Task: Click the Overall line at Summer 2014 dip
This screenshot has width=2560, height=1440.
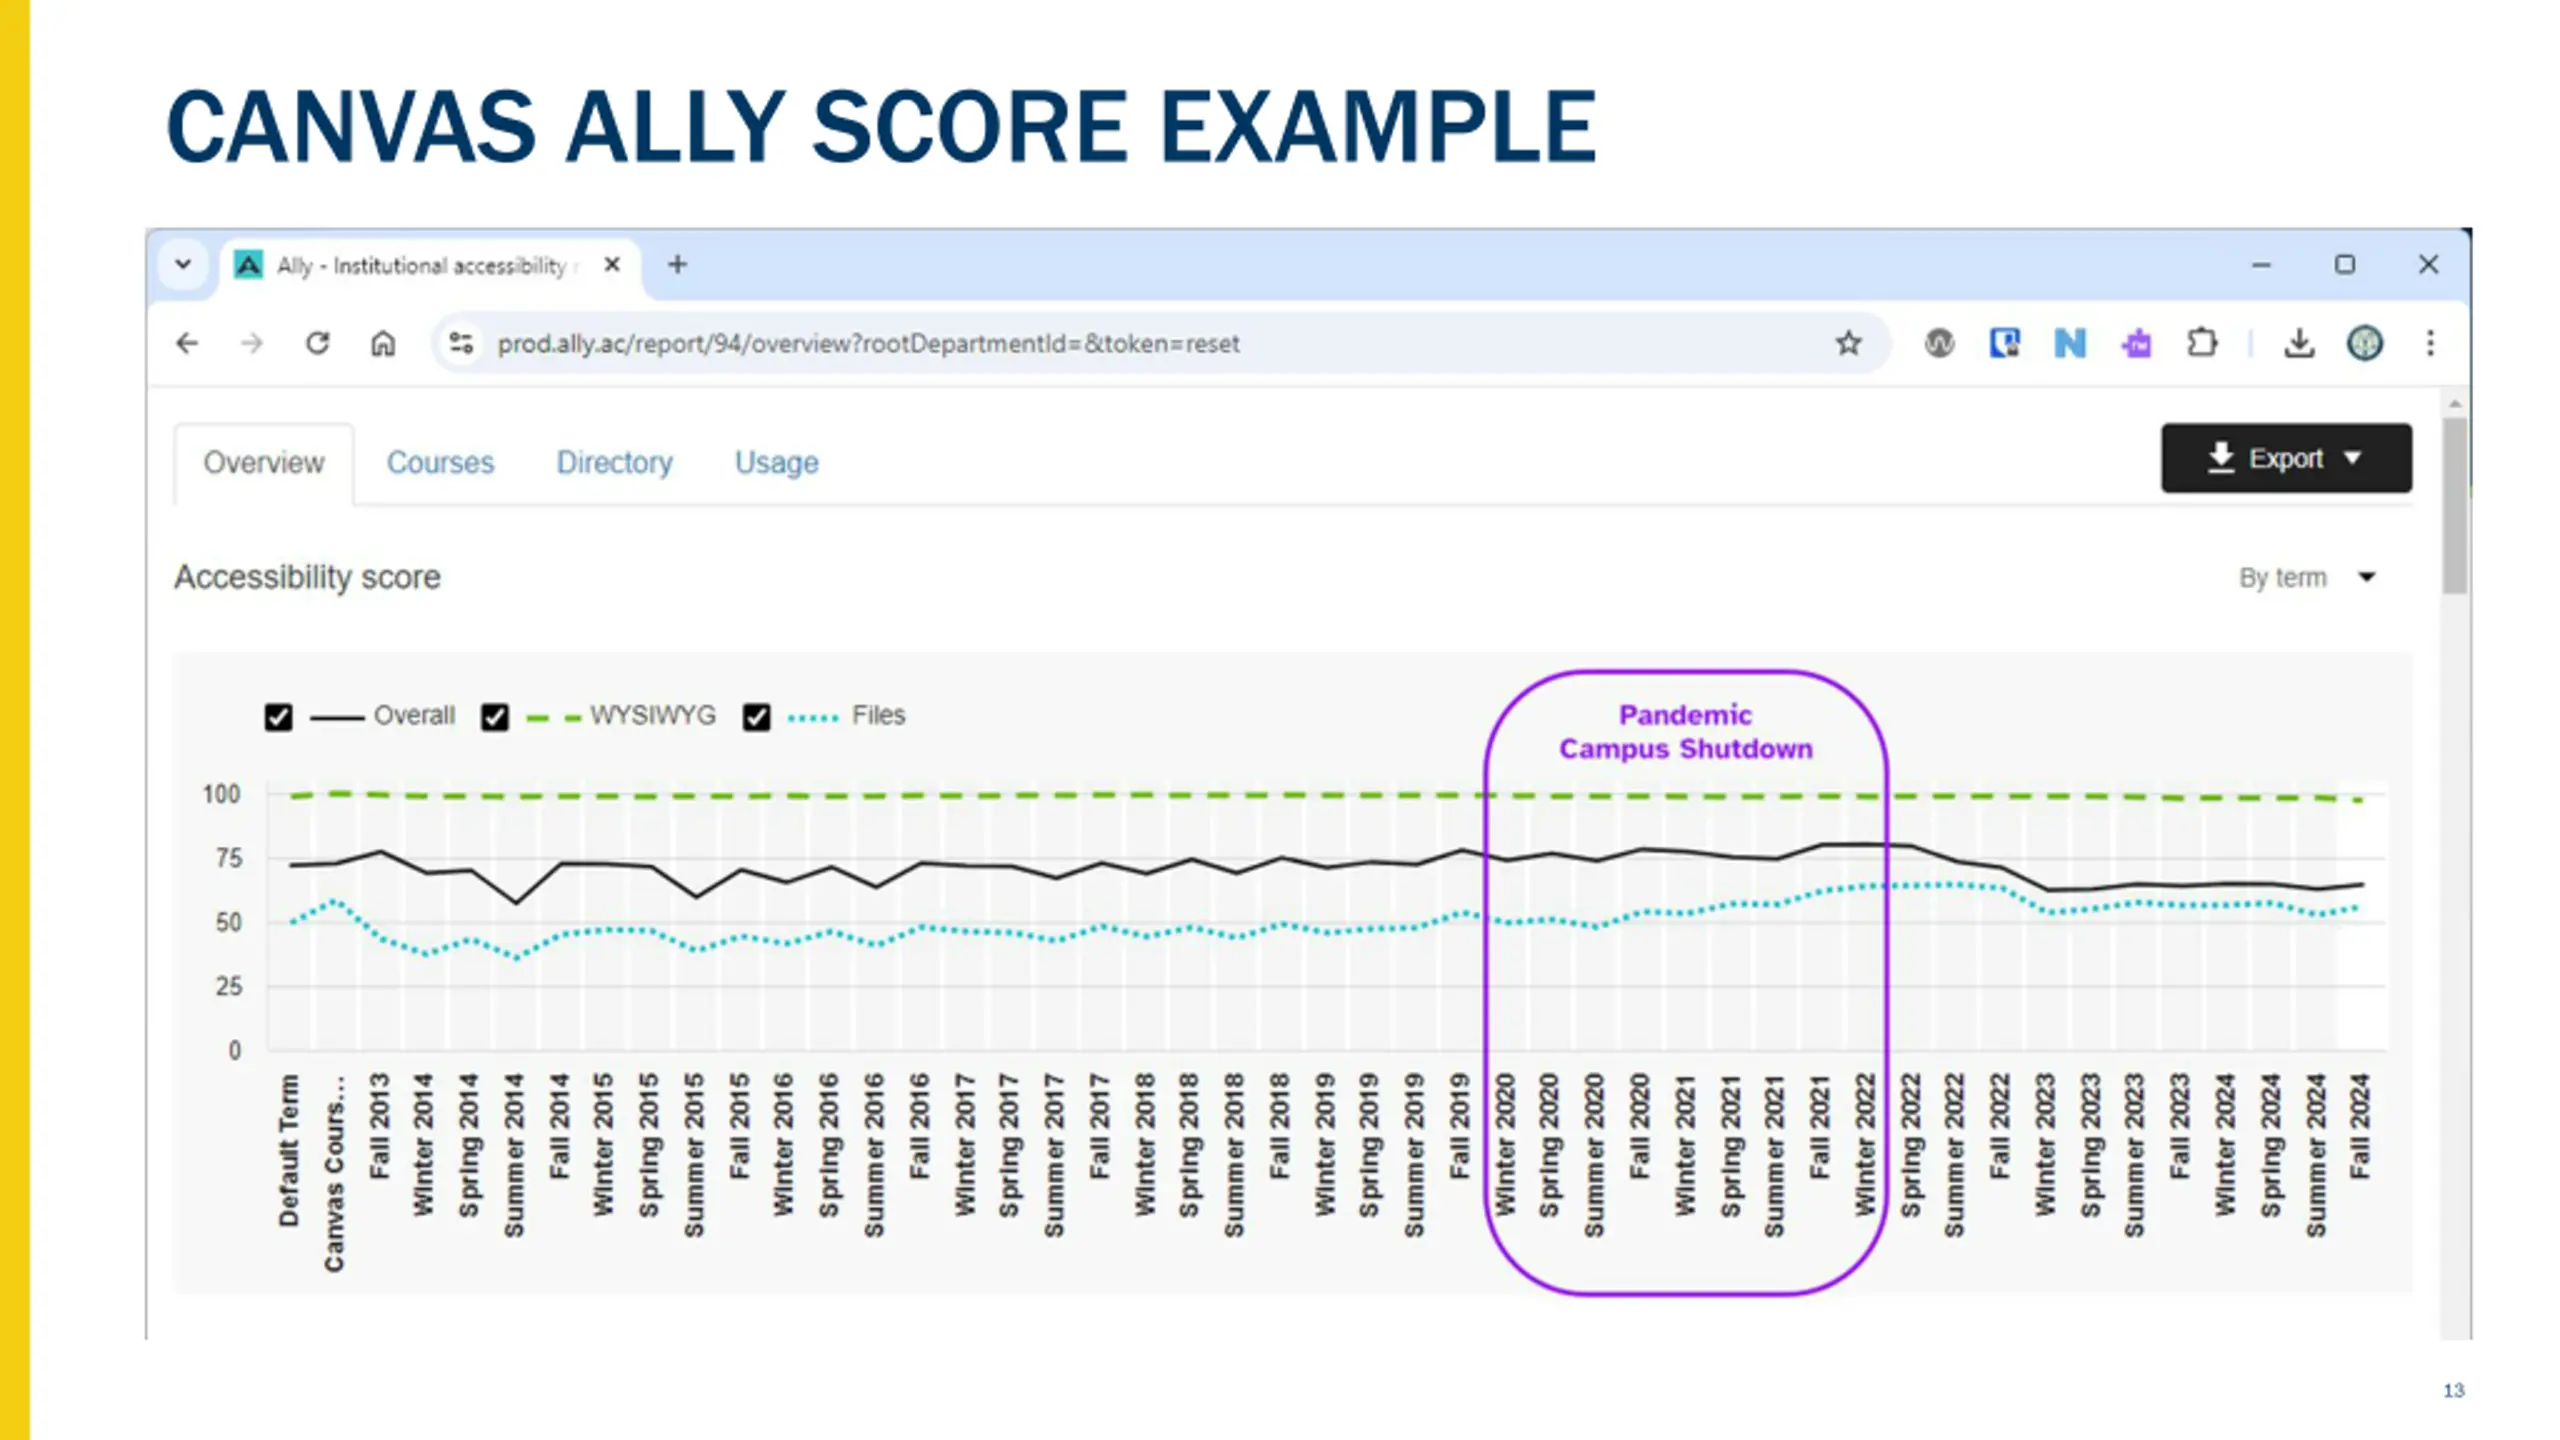Action: (516, 902)
